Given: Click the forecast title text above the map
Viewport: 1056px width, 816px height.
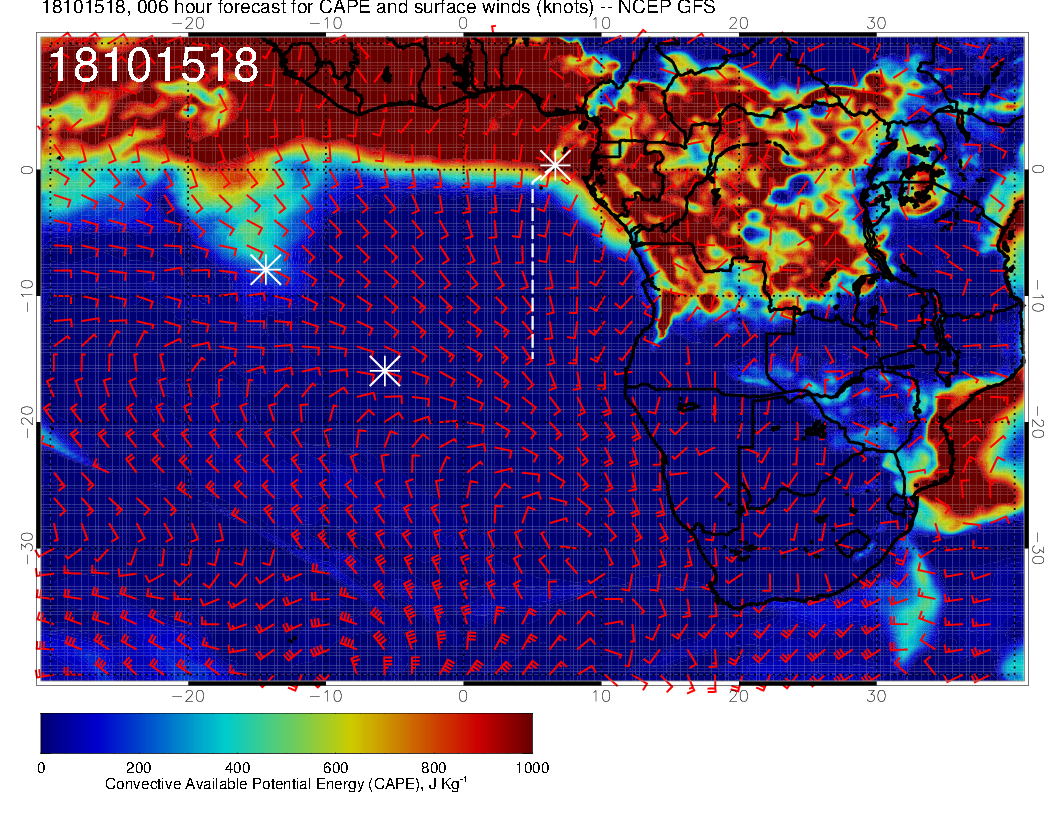Looking at the screenshot, I should coord(378,7).
